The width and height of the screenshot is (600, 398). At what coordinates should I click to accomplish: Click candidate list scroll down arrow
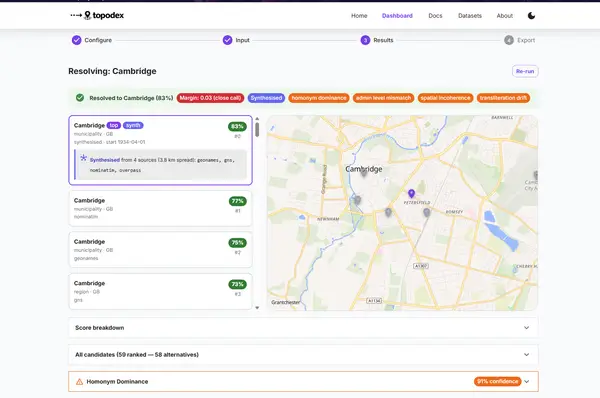(x=257, y=308)
